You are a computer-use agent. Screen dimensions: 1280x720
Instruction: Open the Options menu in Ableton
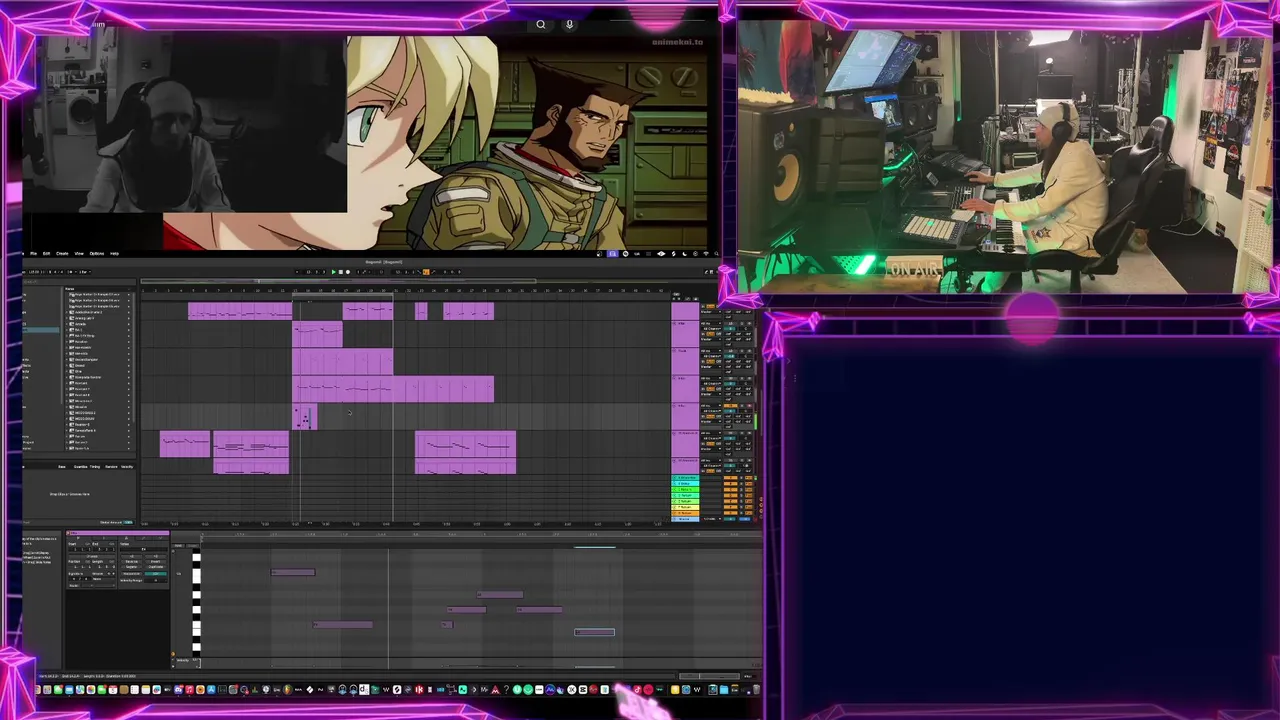97,253
